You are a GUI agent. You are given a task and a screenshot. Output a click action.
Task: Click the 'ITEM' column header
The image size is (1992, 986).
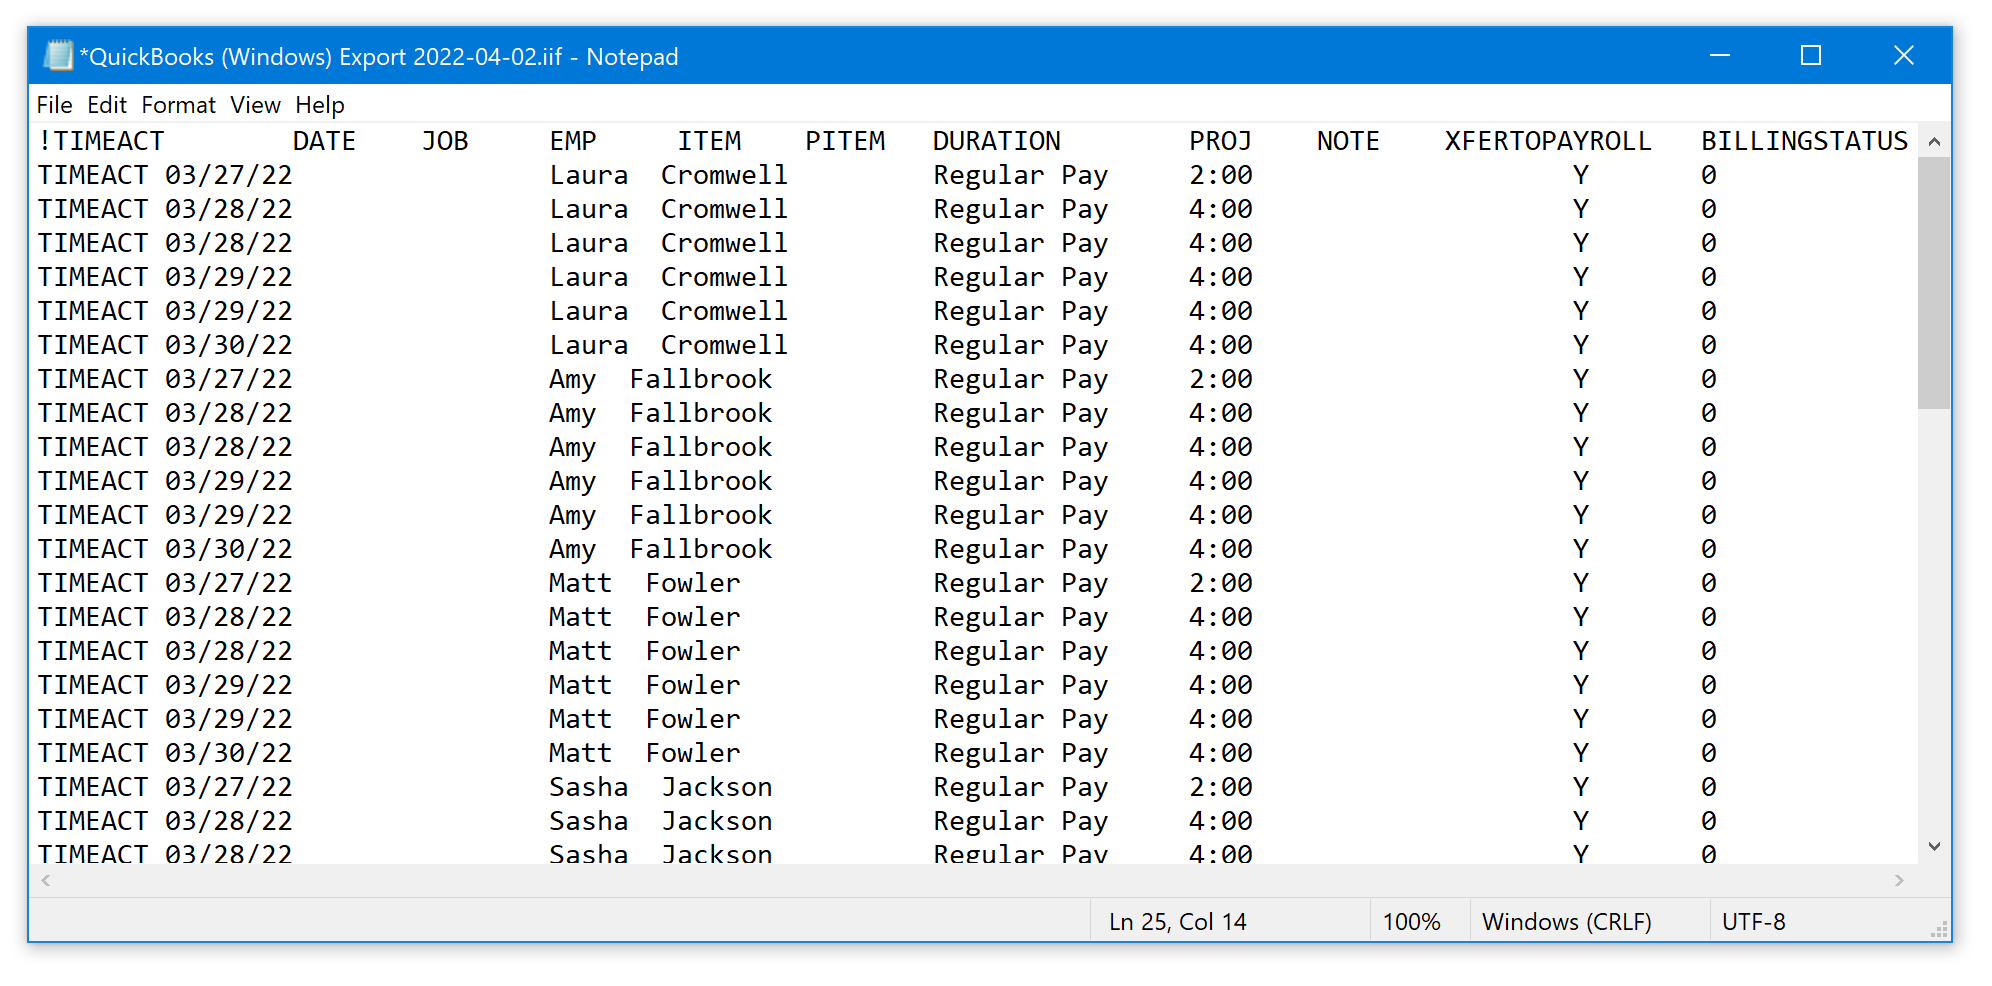pyautogui.click(x=709, y=141)
